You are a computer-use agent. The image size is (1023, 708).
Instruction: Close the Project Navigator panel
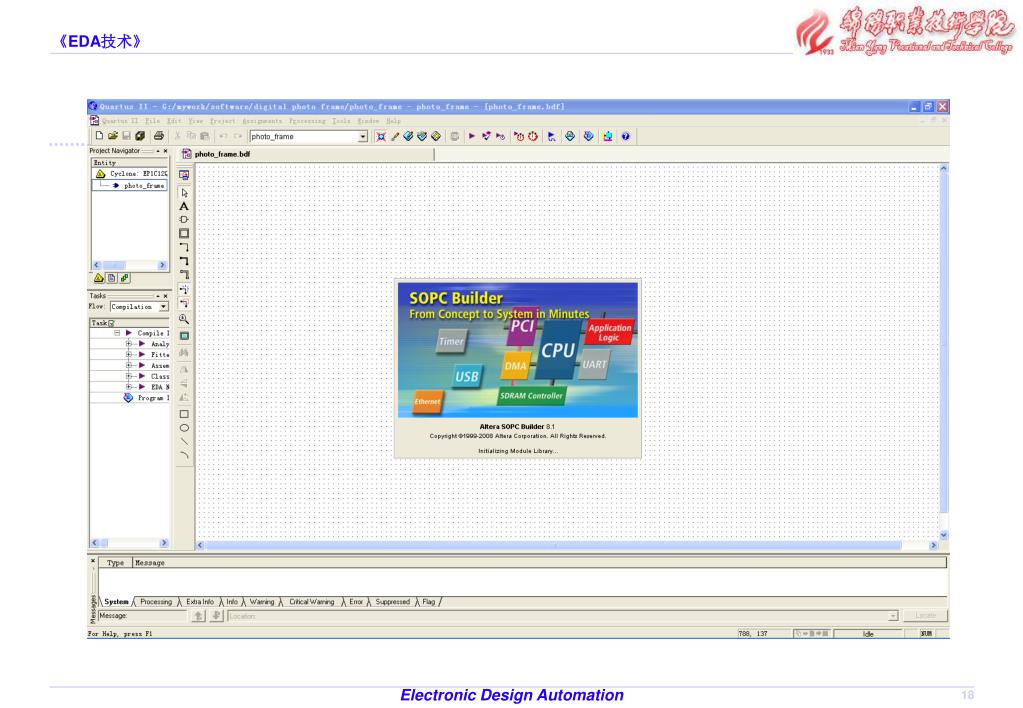166,151
